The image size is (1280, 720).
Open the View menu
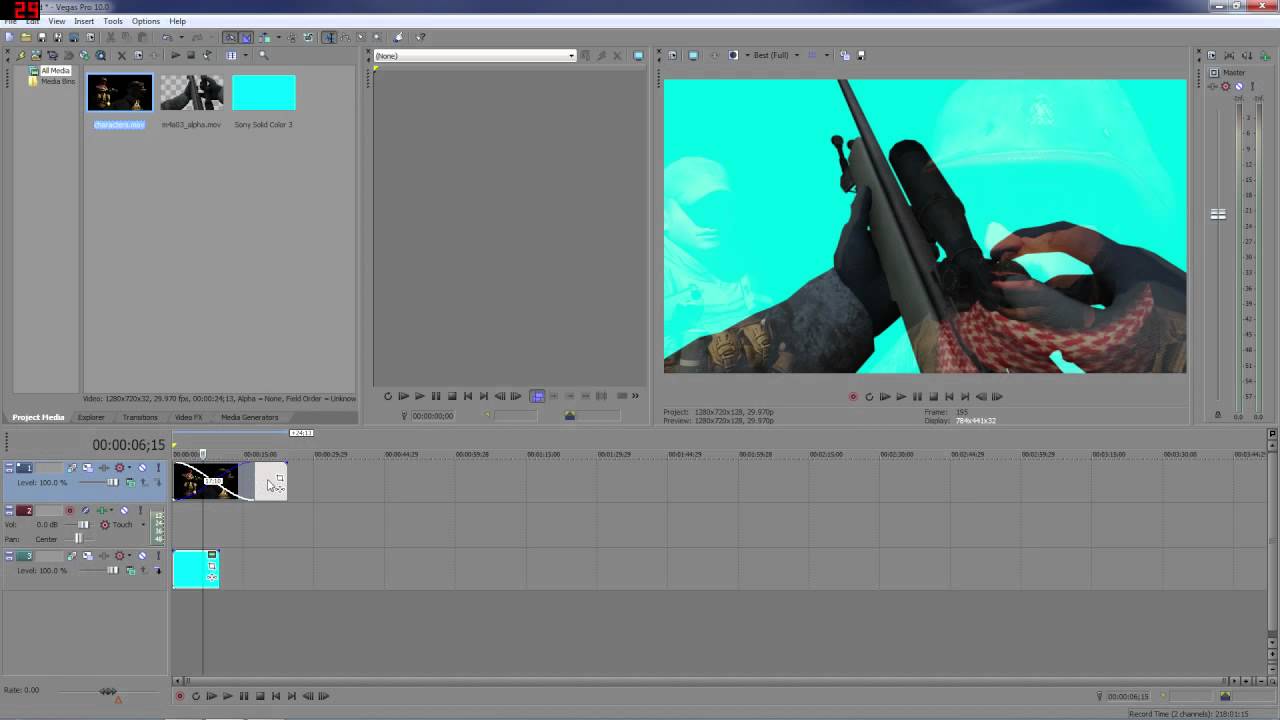tap(57, 21)
